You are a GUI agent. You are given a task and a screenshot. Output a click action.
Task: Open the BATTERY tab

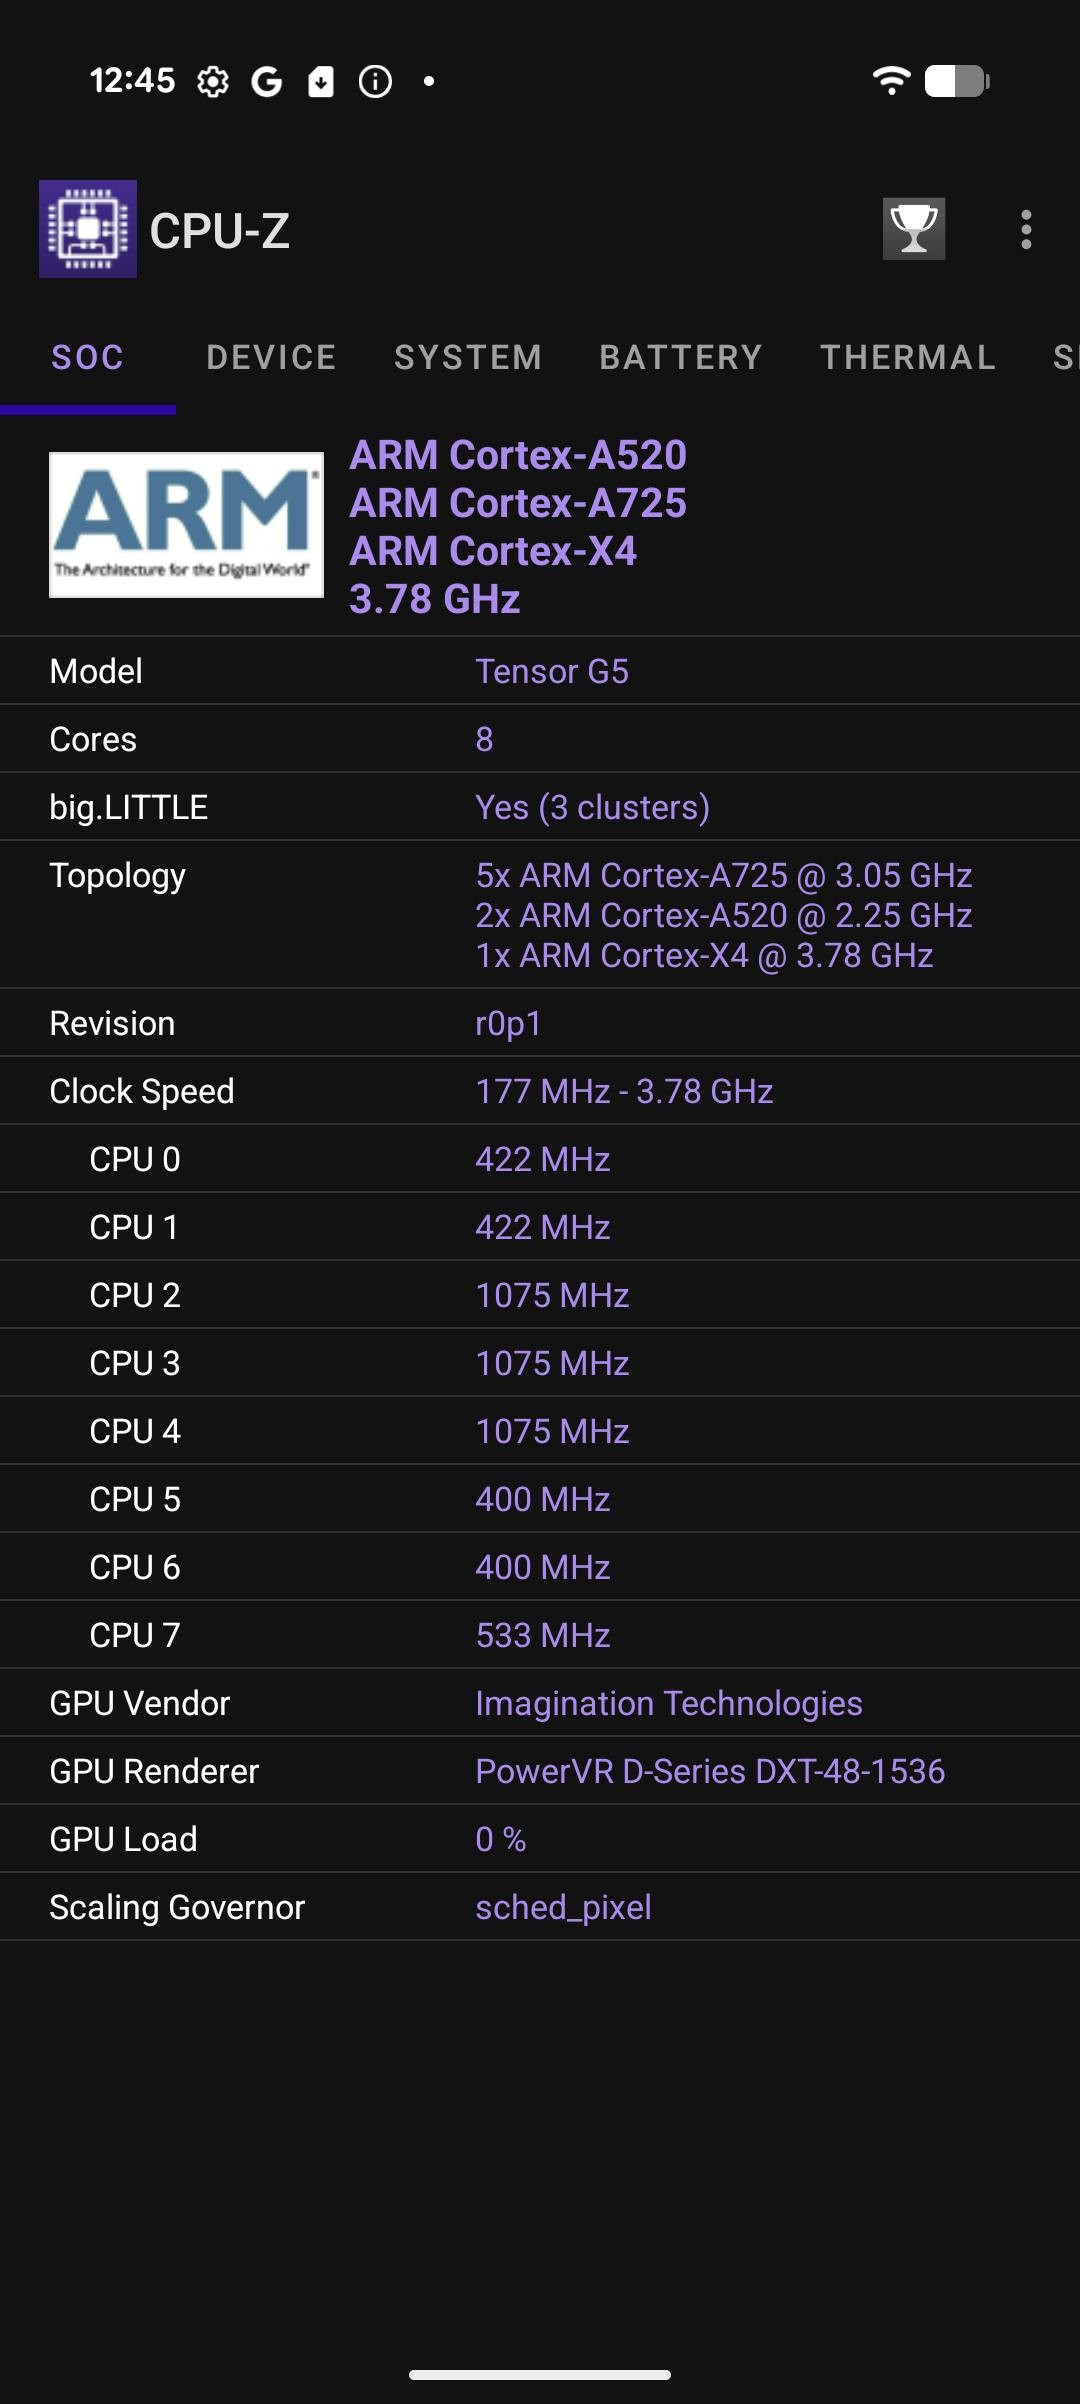(x=681, y=357)
